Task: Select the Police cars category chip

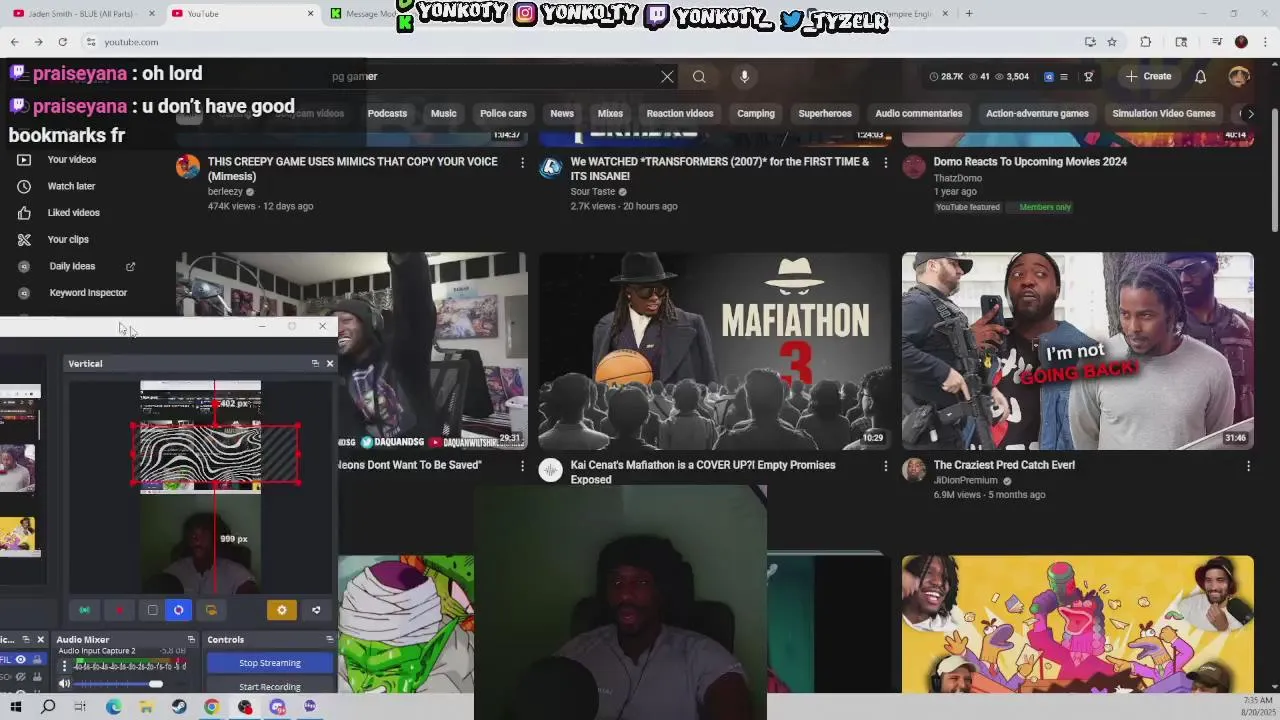Action: tap(503, 113)
